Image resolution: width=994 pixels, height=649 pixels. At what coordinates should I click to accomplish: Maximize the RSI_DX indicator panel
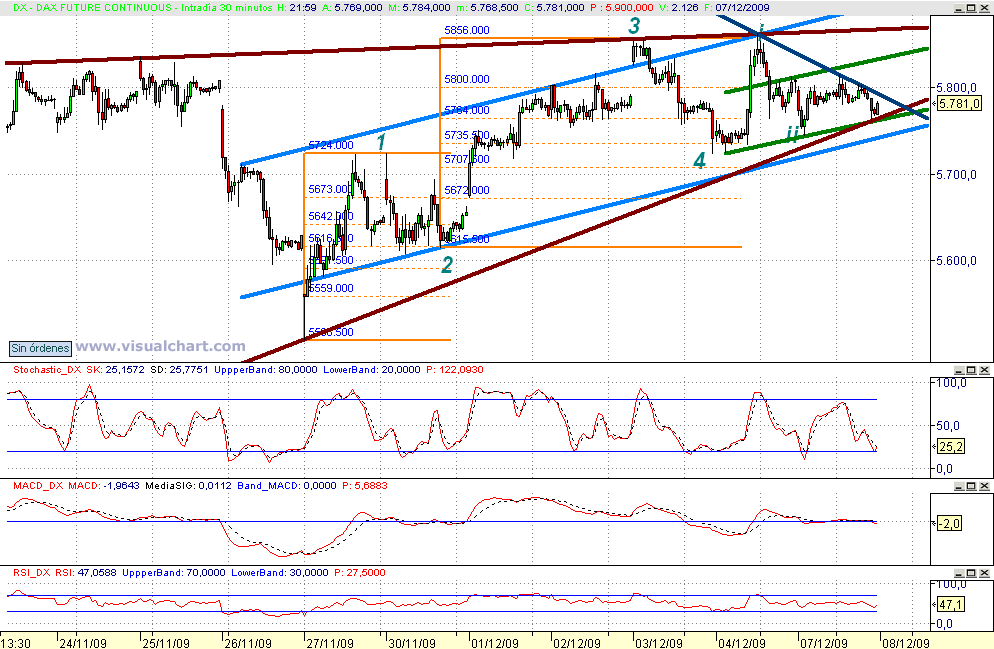pos(971,572)
